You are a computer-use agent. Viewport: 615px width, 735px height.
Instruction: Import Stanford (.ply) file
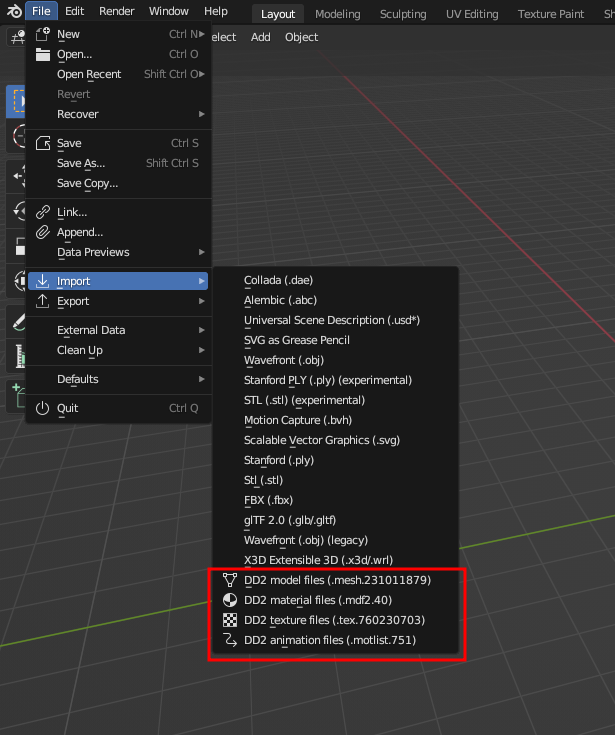(335, 460)
